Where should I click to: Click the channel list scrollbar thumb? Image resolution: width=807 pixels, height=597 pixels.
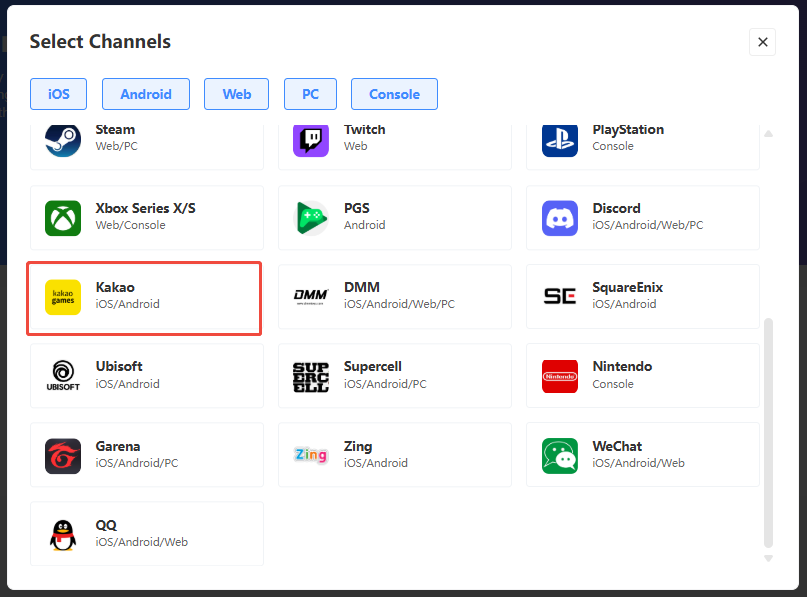768,433
